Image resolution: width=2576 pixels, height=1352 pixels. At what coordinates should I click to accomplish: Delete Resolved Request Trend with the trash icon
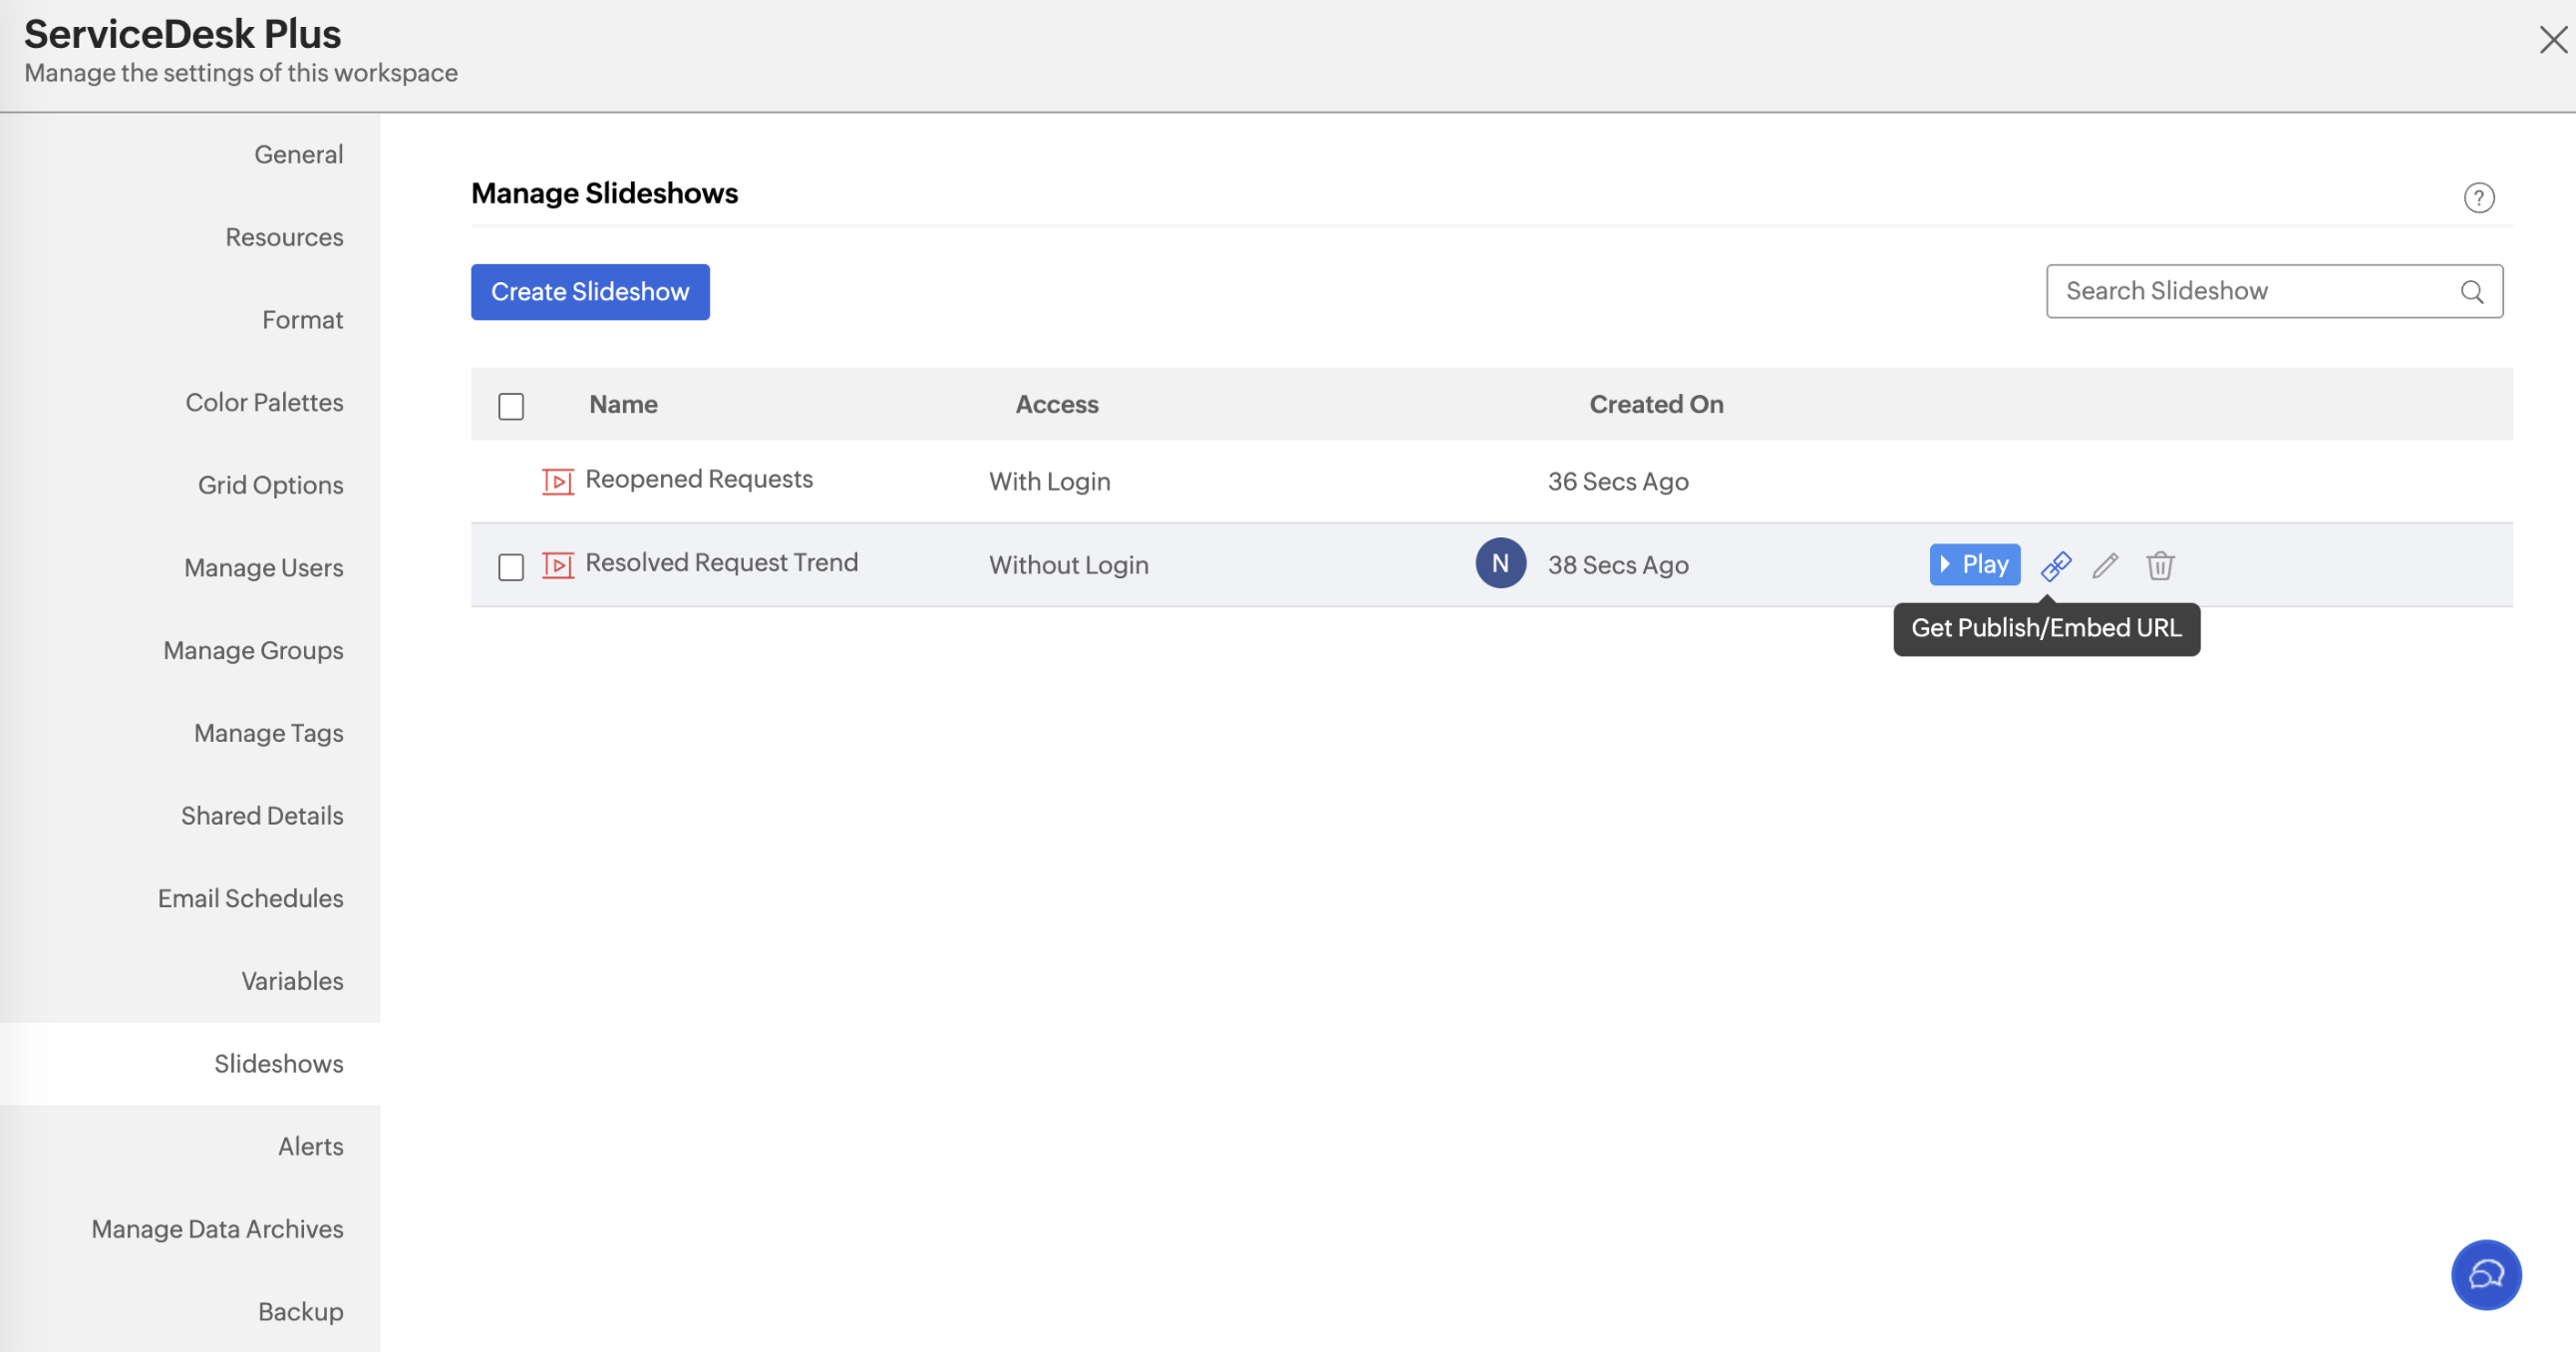[2159, 566]
